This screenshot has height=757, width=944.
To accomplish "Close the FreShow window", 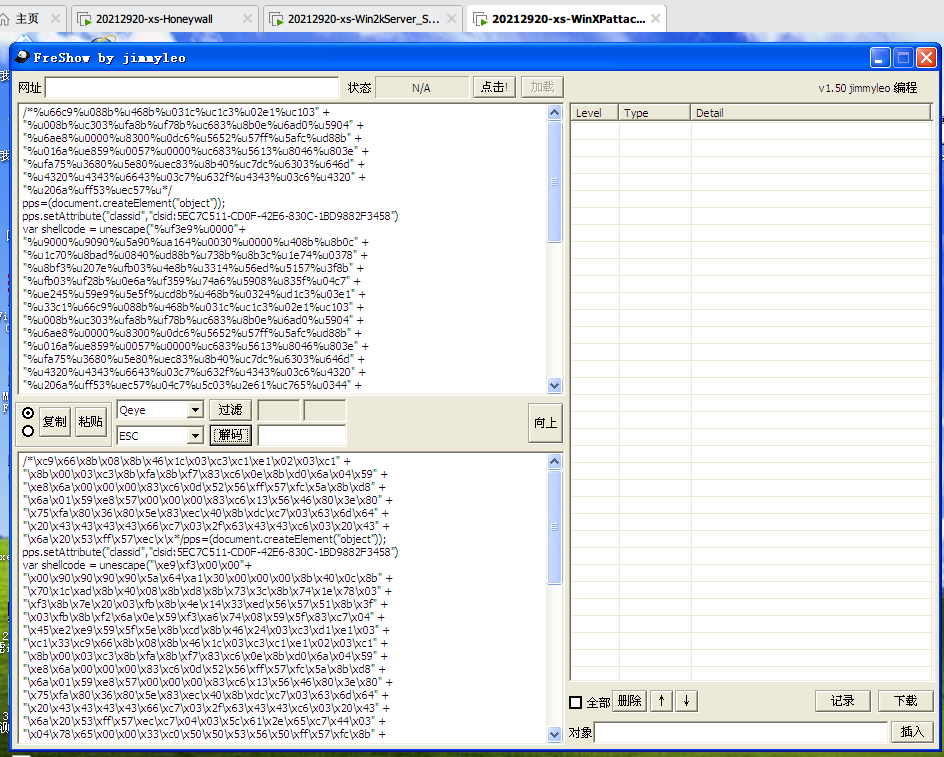I will click(926, 58).
